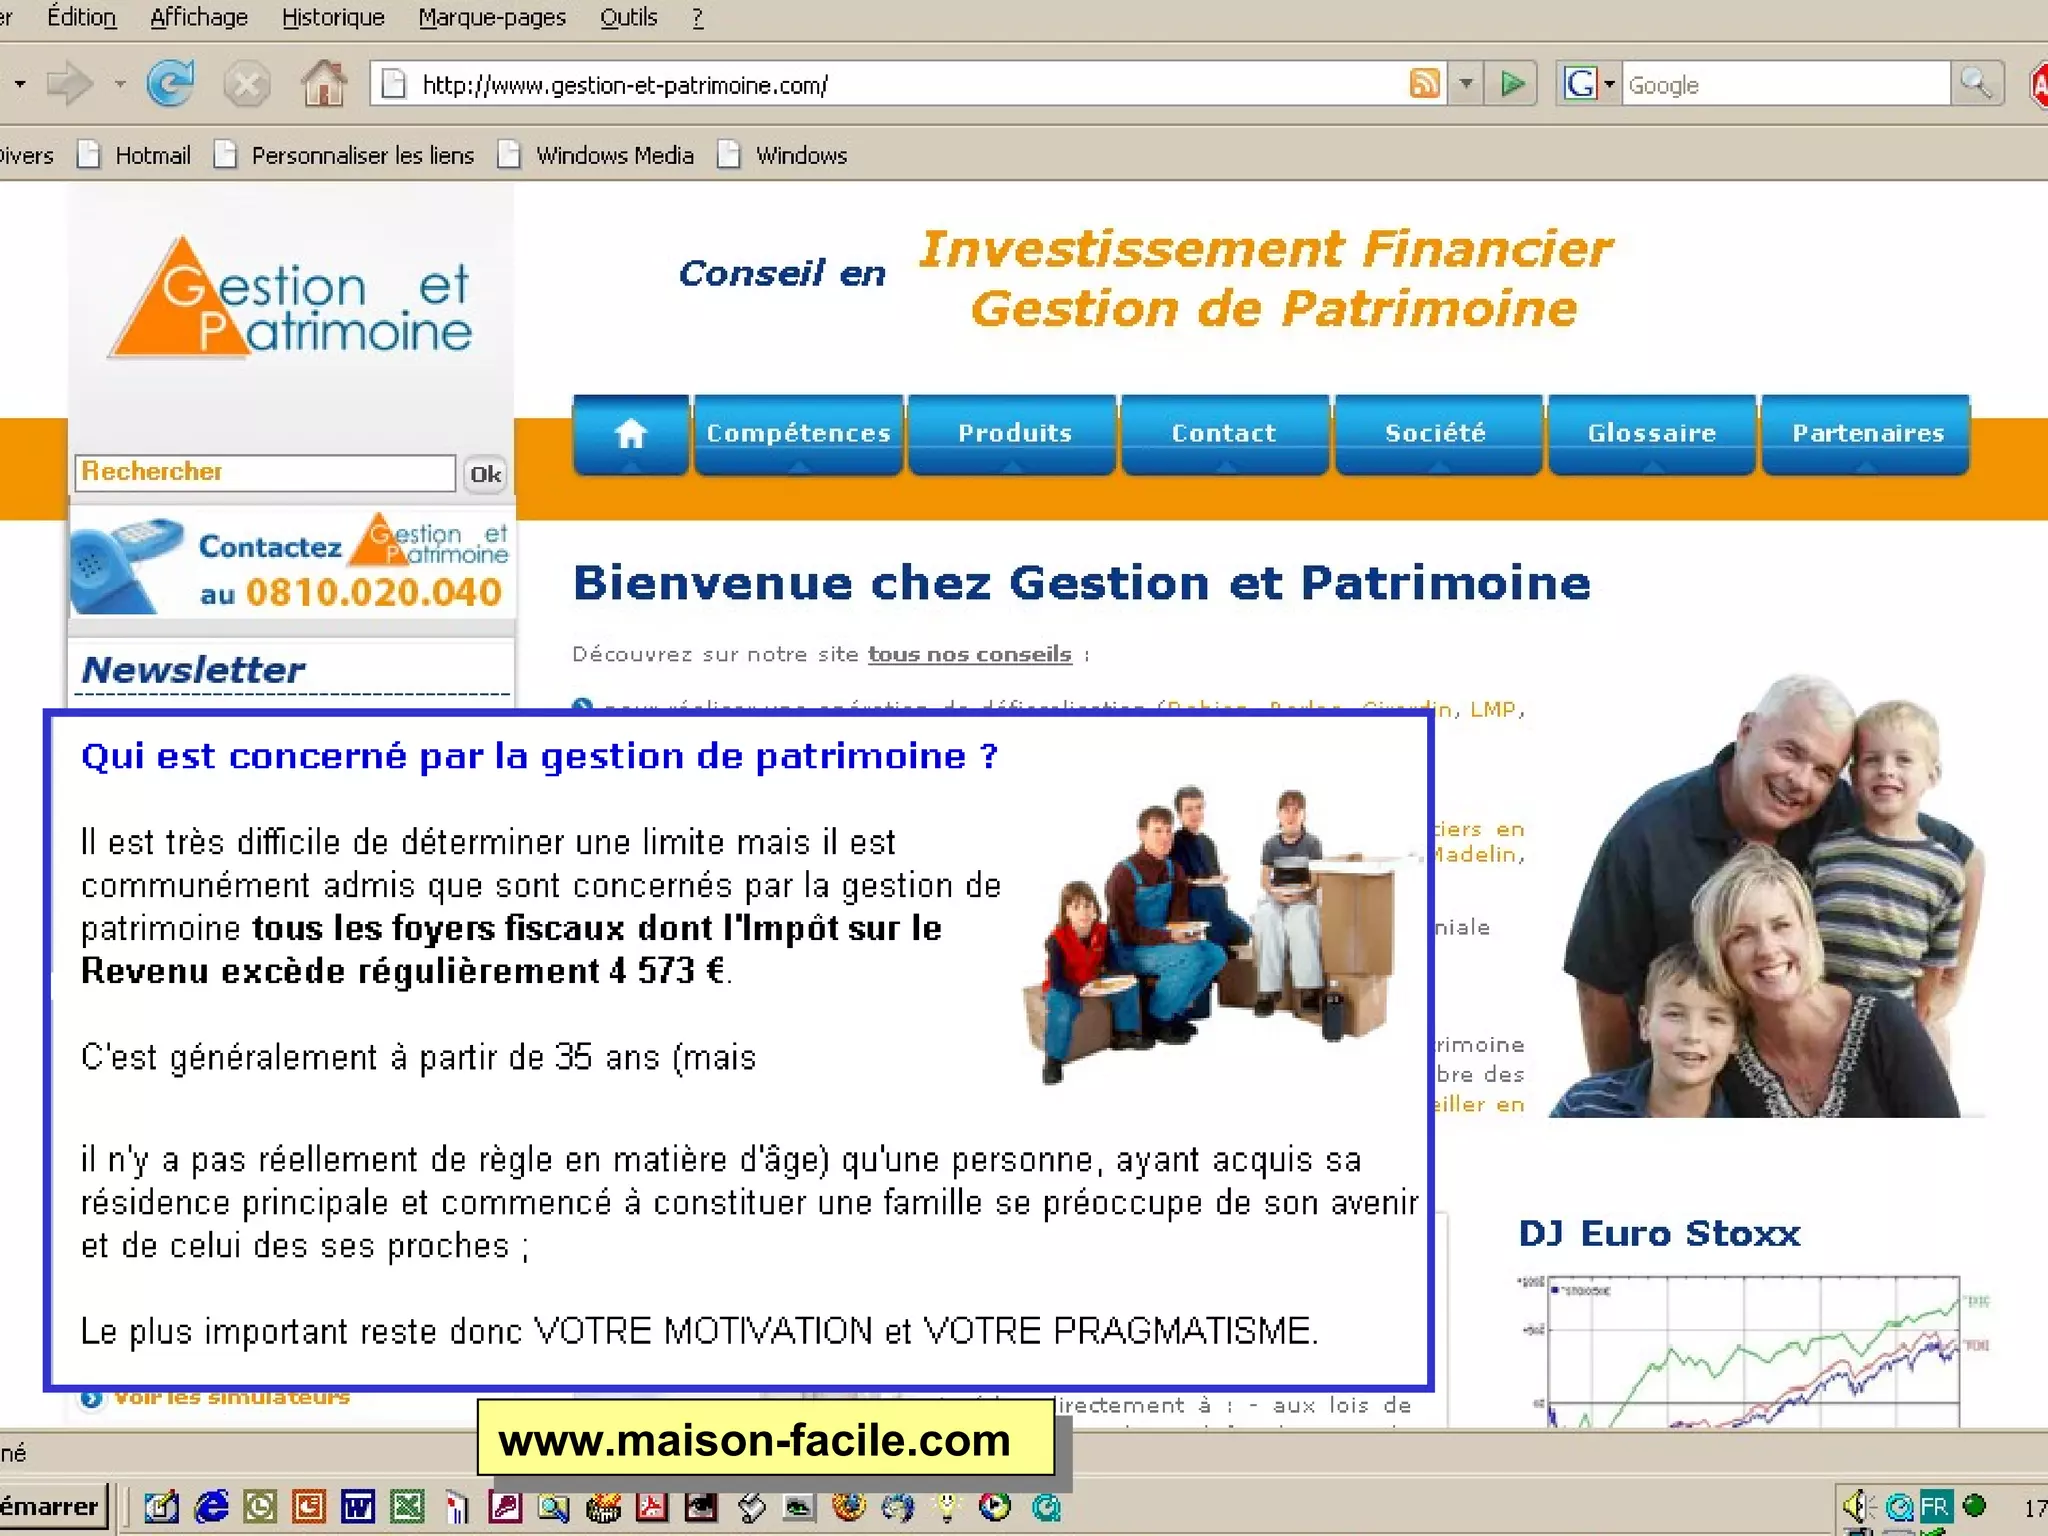
Task: Follow the 'tous nos conseils' link
Action: click(969, 655)
